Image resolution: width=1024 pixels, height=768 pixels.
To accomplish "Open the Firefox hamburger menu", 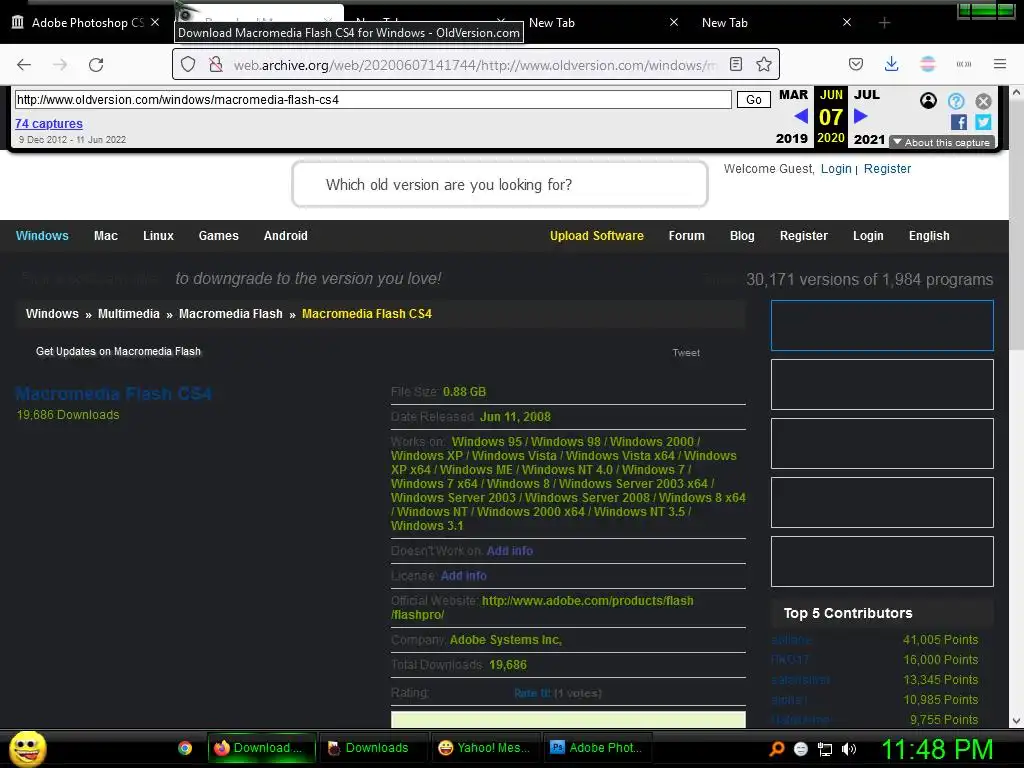I will click(1000, 64).
